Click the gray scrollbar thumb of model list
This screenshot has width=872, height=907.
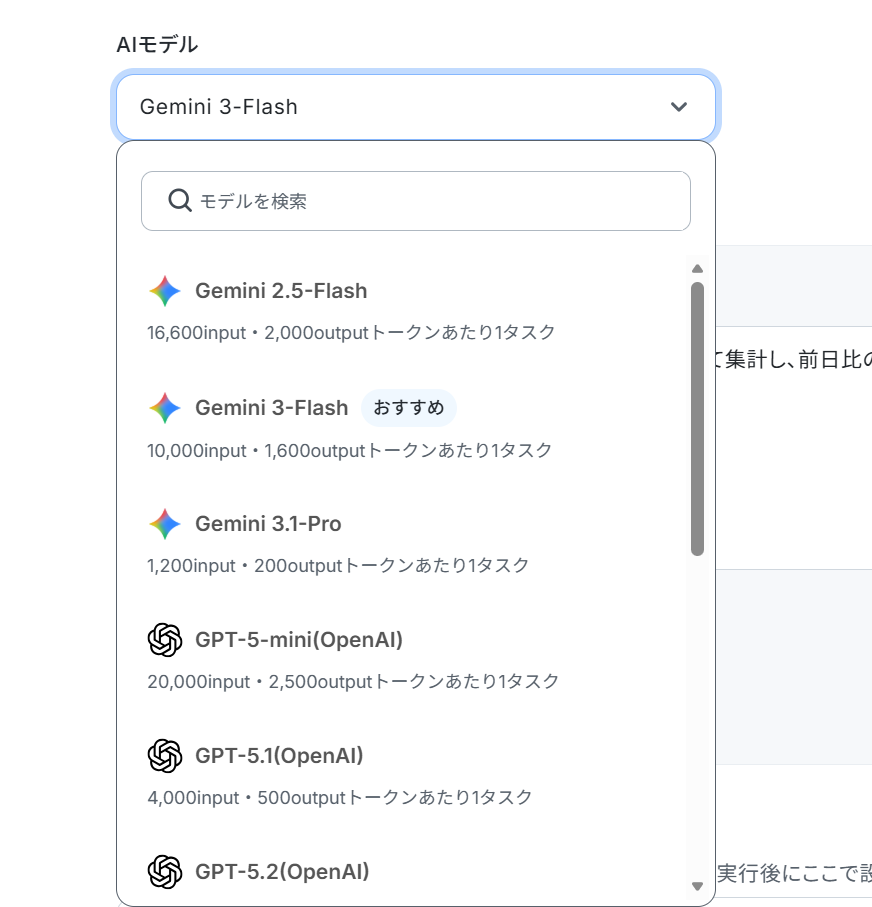pyautogui.click(x=697, y=419)
